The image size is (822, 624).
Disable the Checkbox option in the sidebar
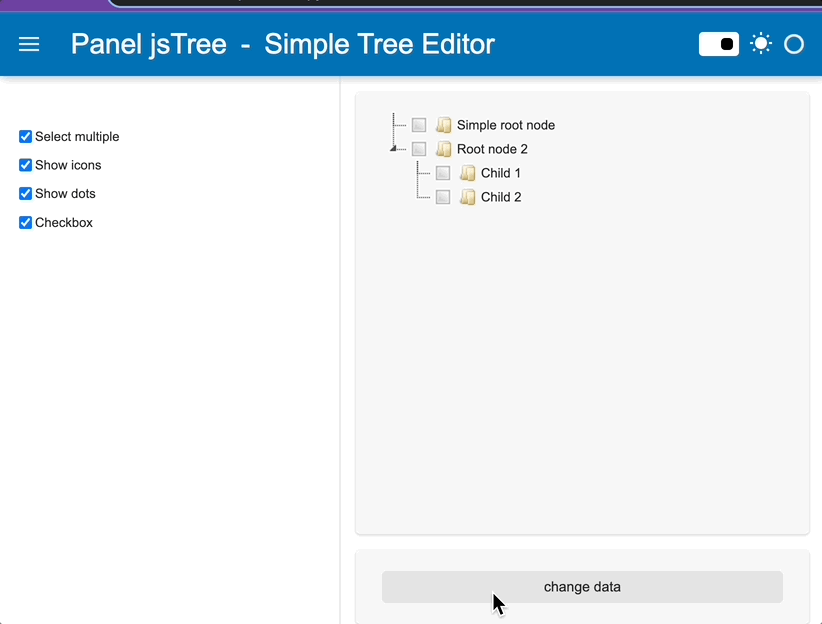[24, 222]
